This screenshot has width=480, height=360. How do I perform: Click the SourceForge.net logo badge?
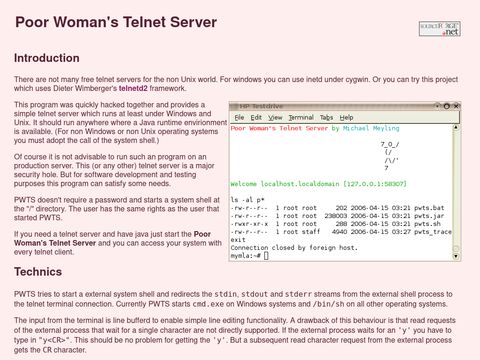click(x=440, y=29)
